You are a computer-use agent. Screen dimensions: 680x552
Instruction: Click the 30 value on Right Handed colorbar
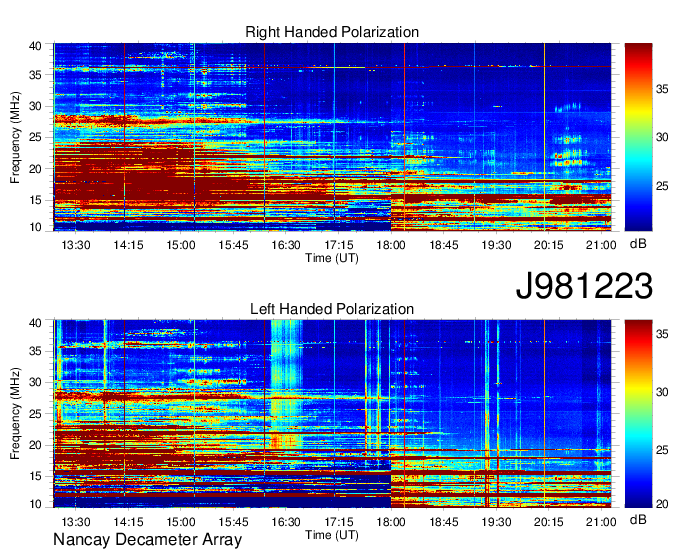tap(662, 137)
